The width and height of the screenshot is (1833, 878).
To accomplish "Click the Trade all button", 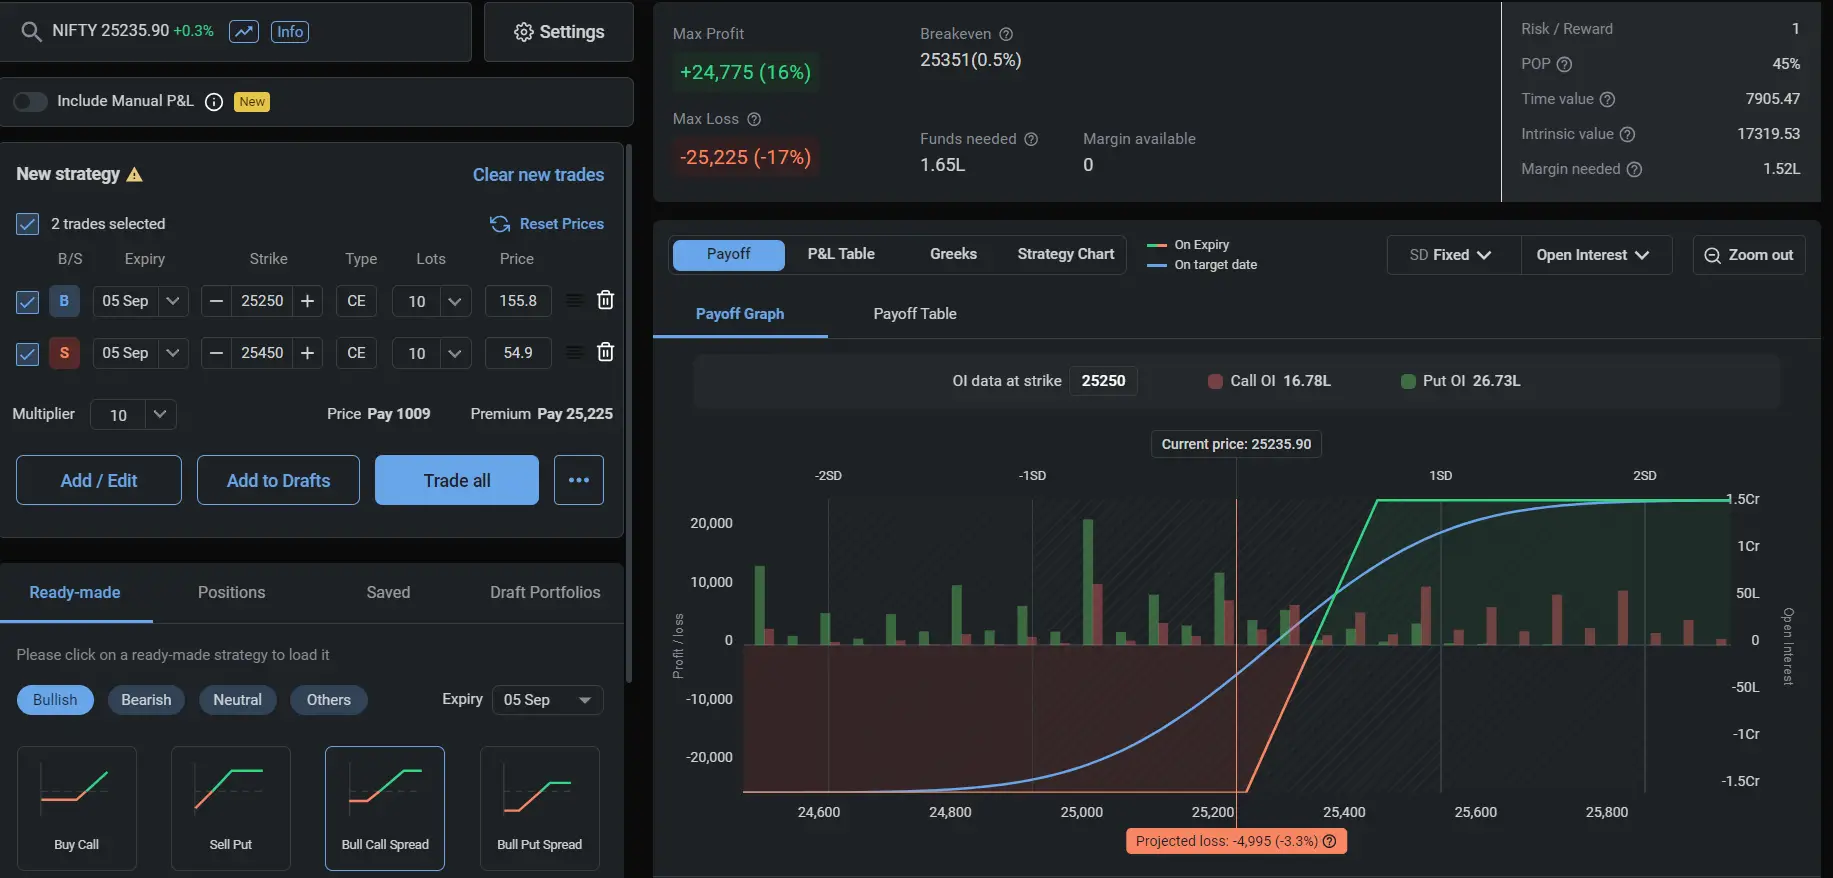I will click(457, 480).
